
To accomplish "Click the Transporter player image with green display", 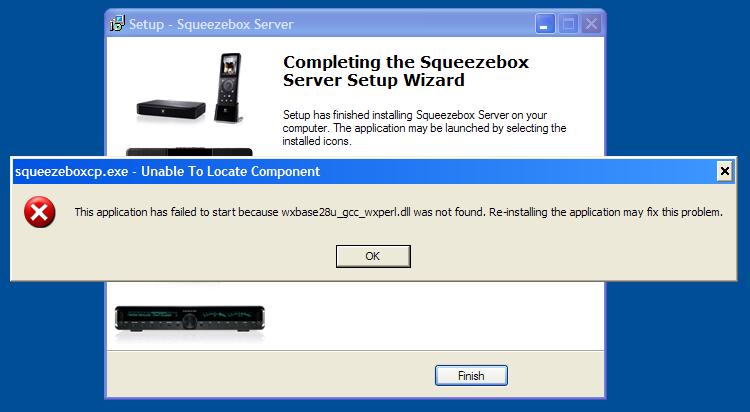I will coord(190,319).
